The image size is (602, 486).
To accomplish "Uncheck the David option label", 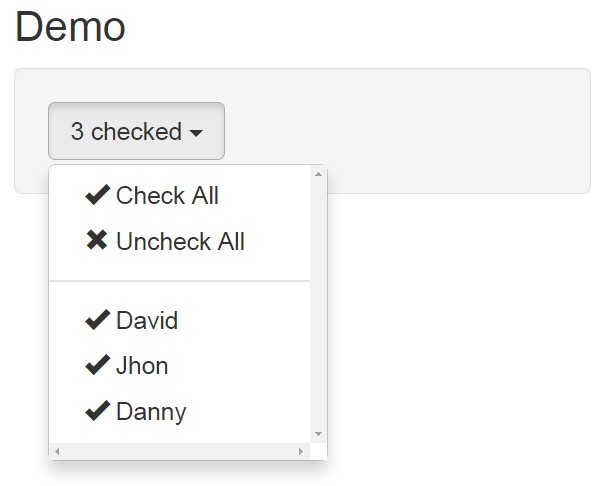I will pyautogui.click(x=147, y=321).
